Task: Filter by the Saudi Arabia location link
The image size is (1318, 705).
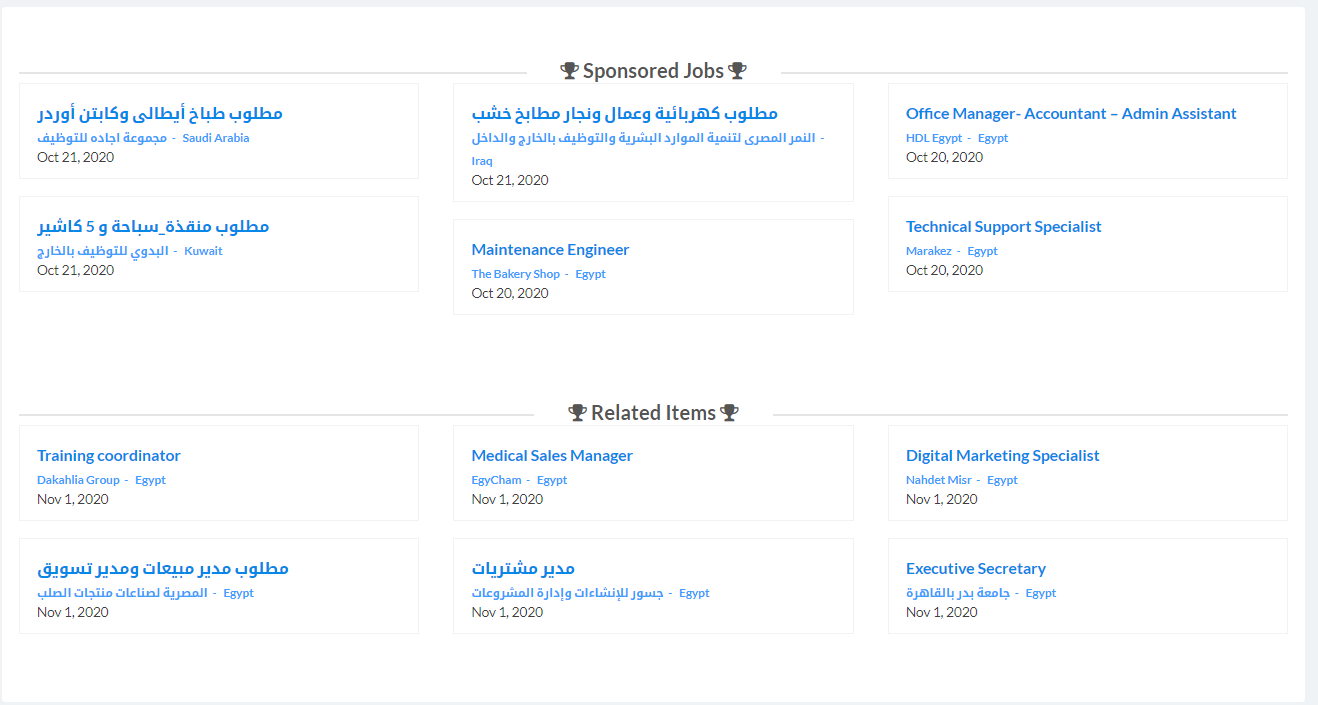Action: (216, 138)
